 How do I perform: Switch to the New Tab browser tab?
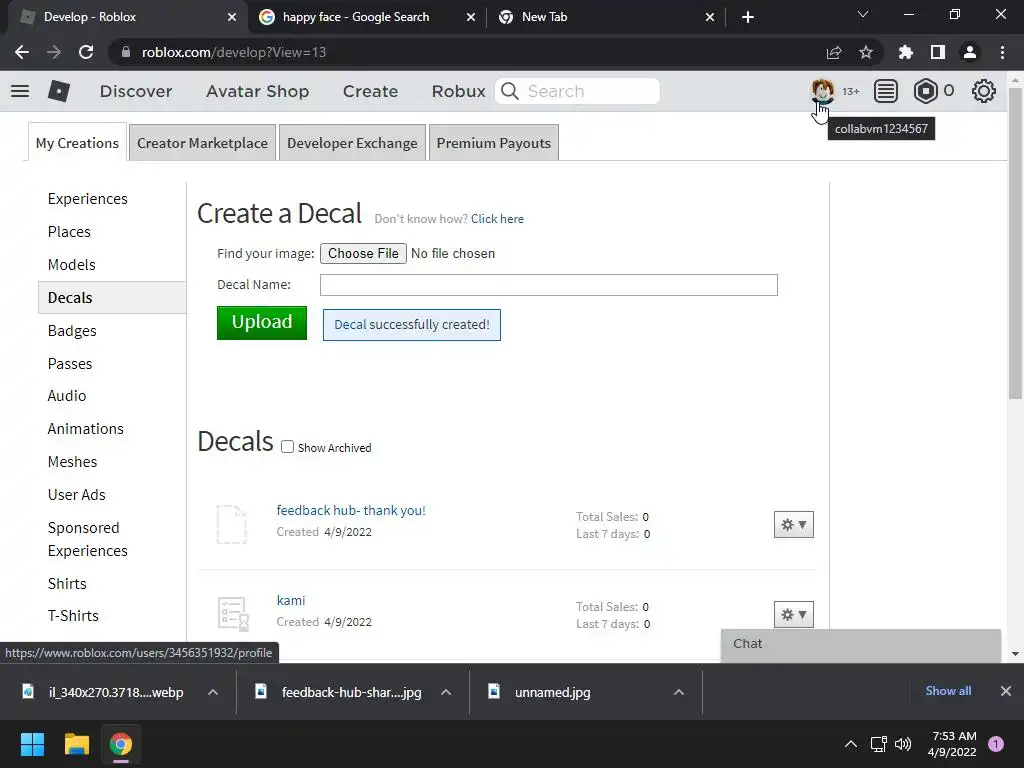544,17
